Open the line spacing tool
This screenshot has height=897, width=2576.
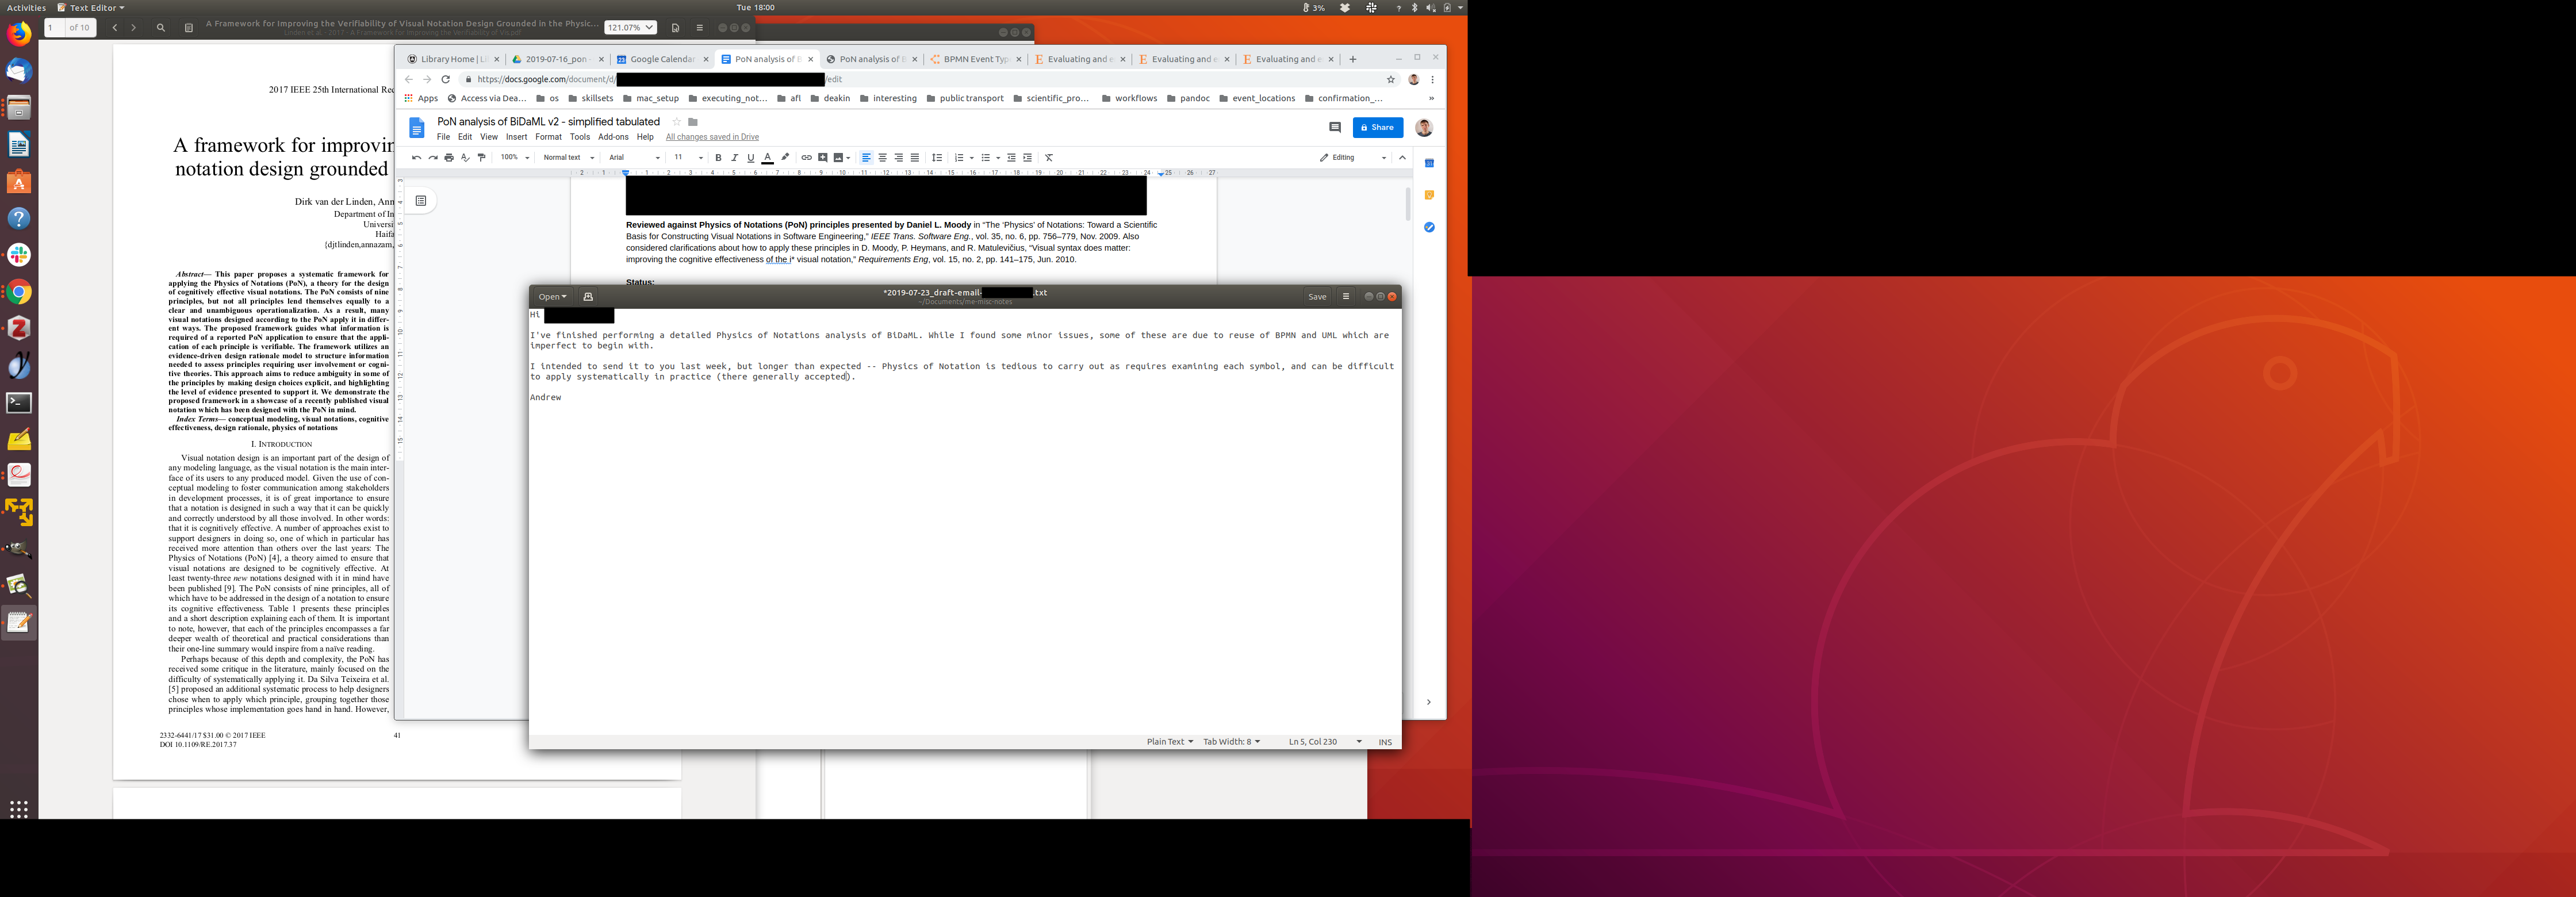click(937, 158)
